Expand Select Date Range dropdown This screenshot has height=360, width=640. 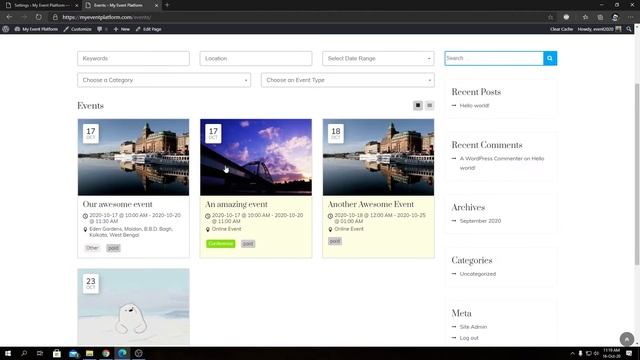pyautogui.click(x=378, y=58)
